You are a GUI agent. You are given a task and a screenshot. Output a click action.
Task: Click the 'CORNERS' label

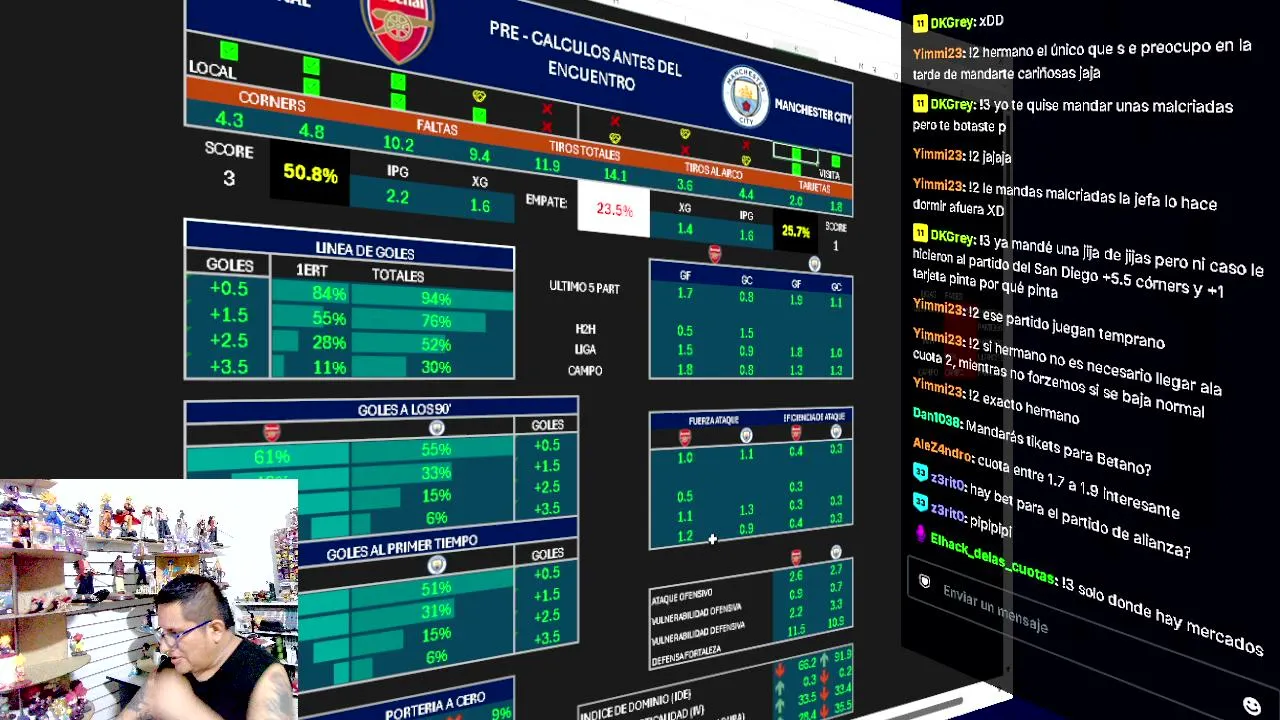(272, 101)
